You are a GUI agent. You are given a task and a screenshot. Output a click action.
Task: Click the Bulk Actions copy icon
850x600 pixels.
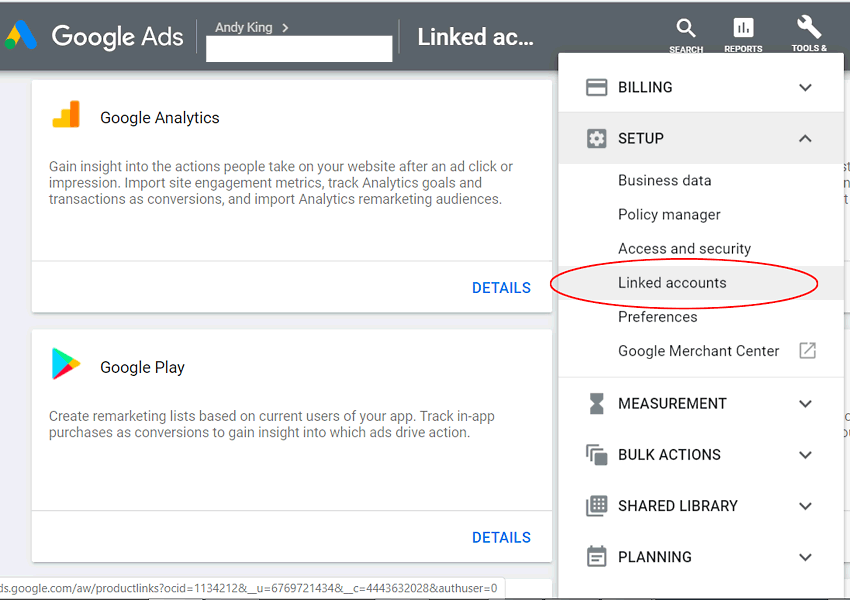[596, 455]
